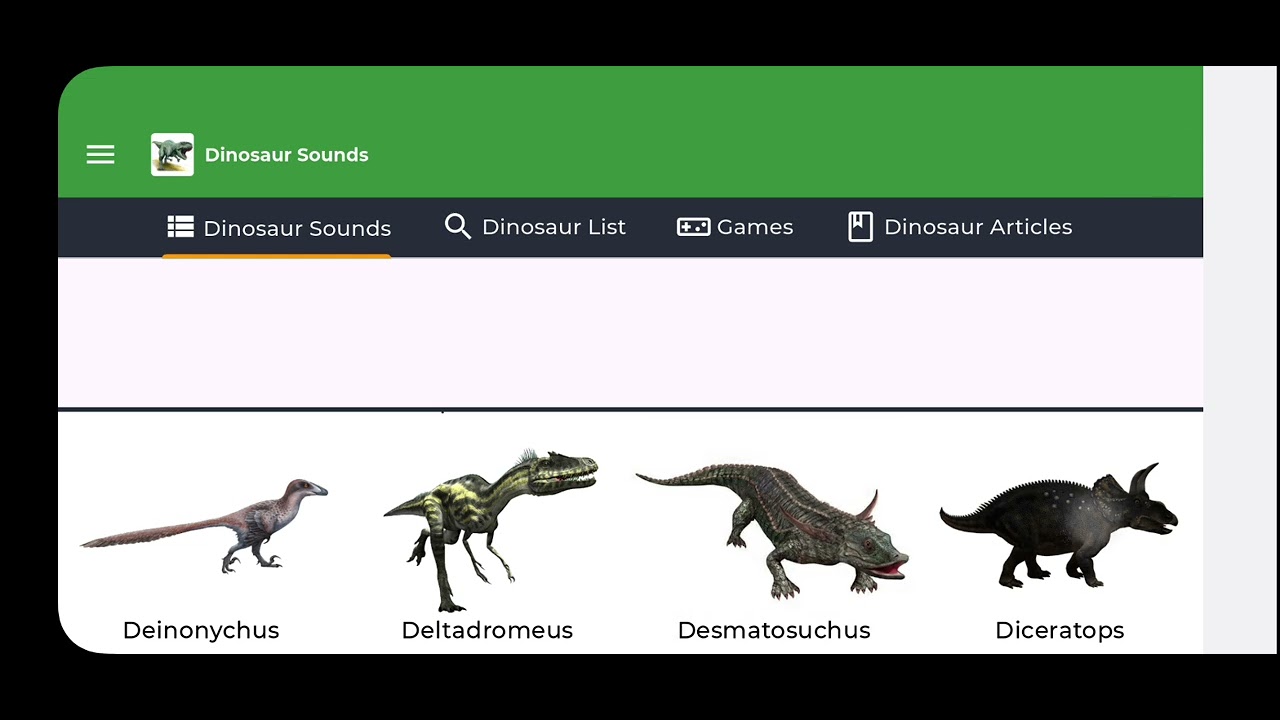Click the Deinonychus name label

pyautogui.click(x=201, y=630)
